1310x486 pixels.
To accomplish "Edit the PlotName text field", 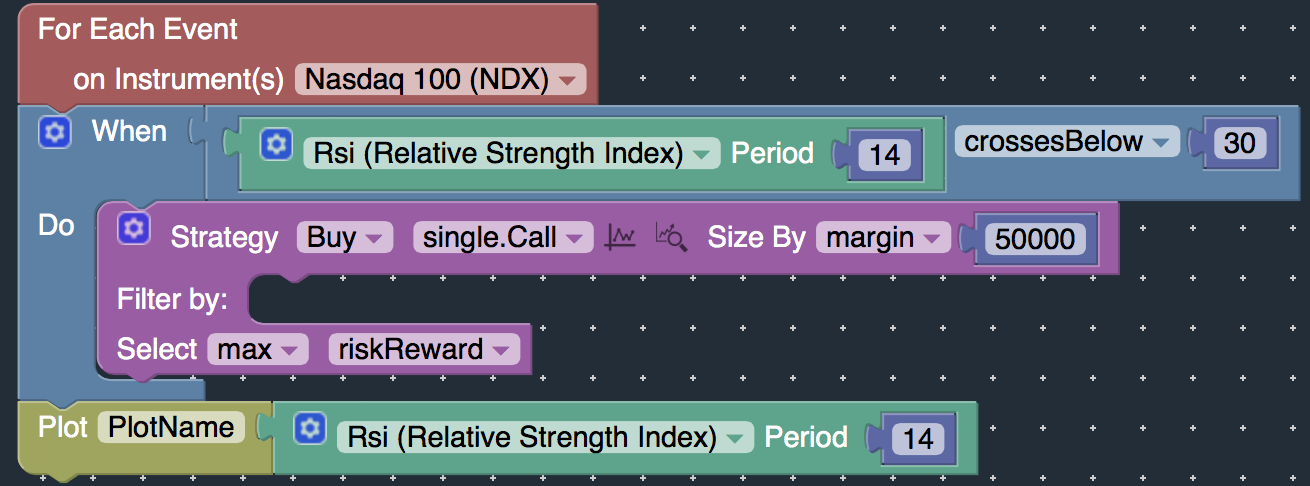I will click(171, 427).
